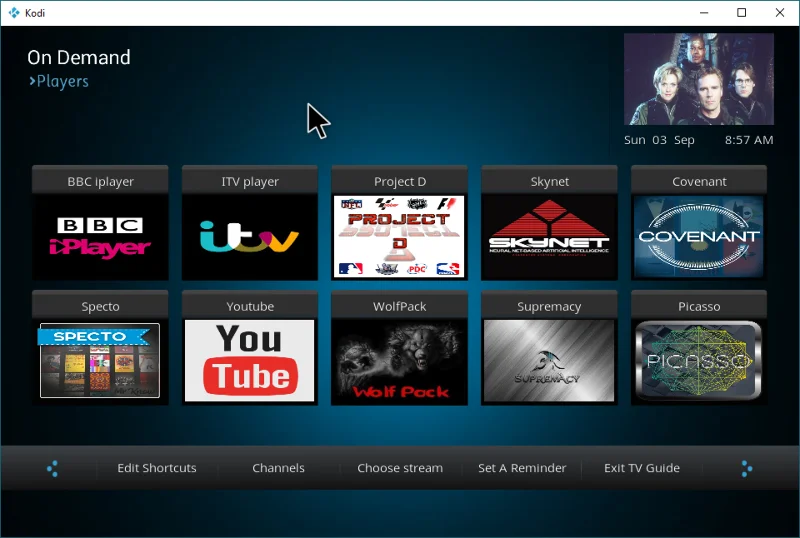Click the WolfPack title label
Viewport: 800px width, 538px height.
pyautogui.click(x=399, y=306)
